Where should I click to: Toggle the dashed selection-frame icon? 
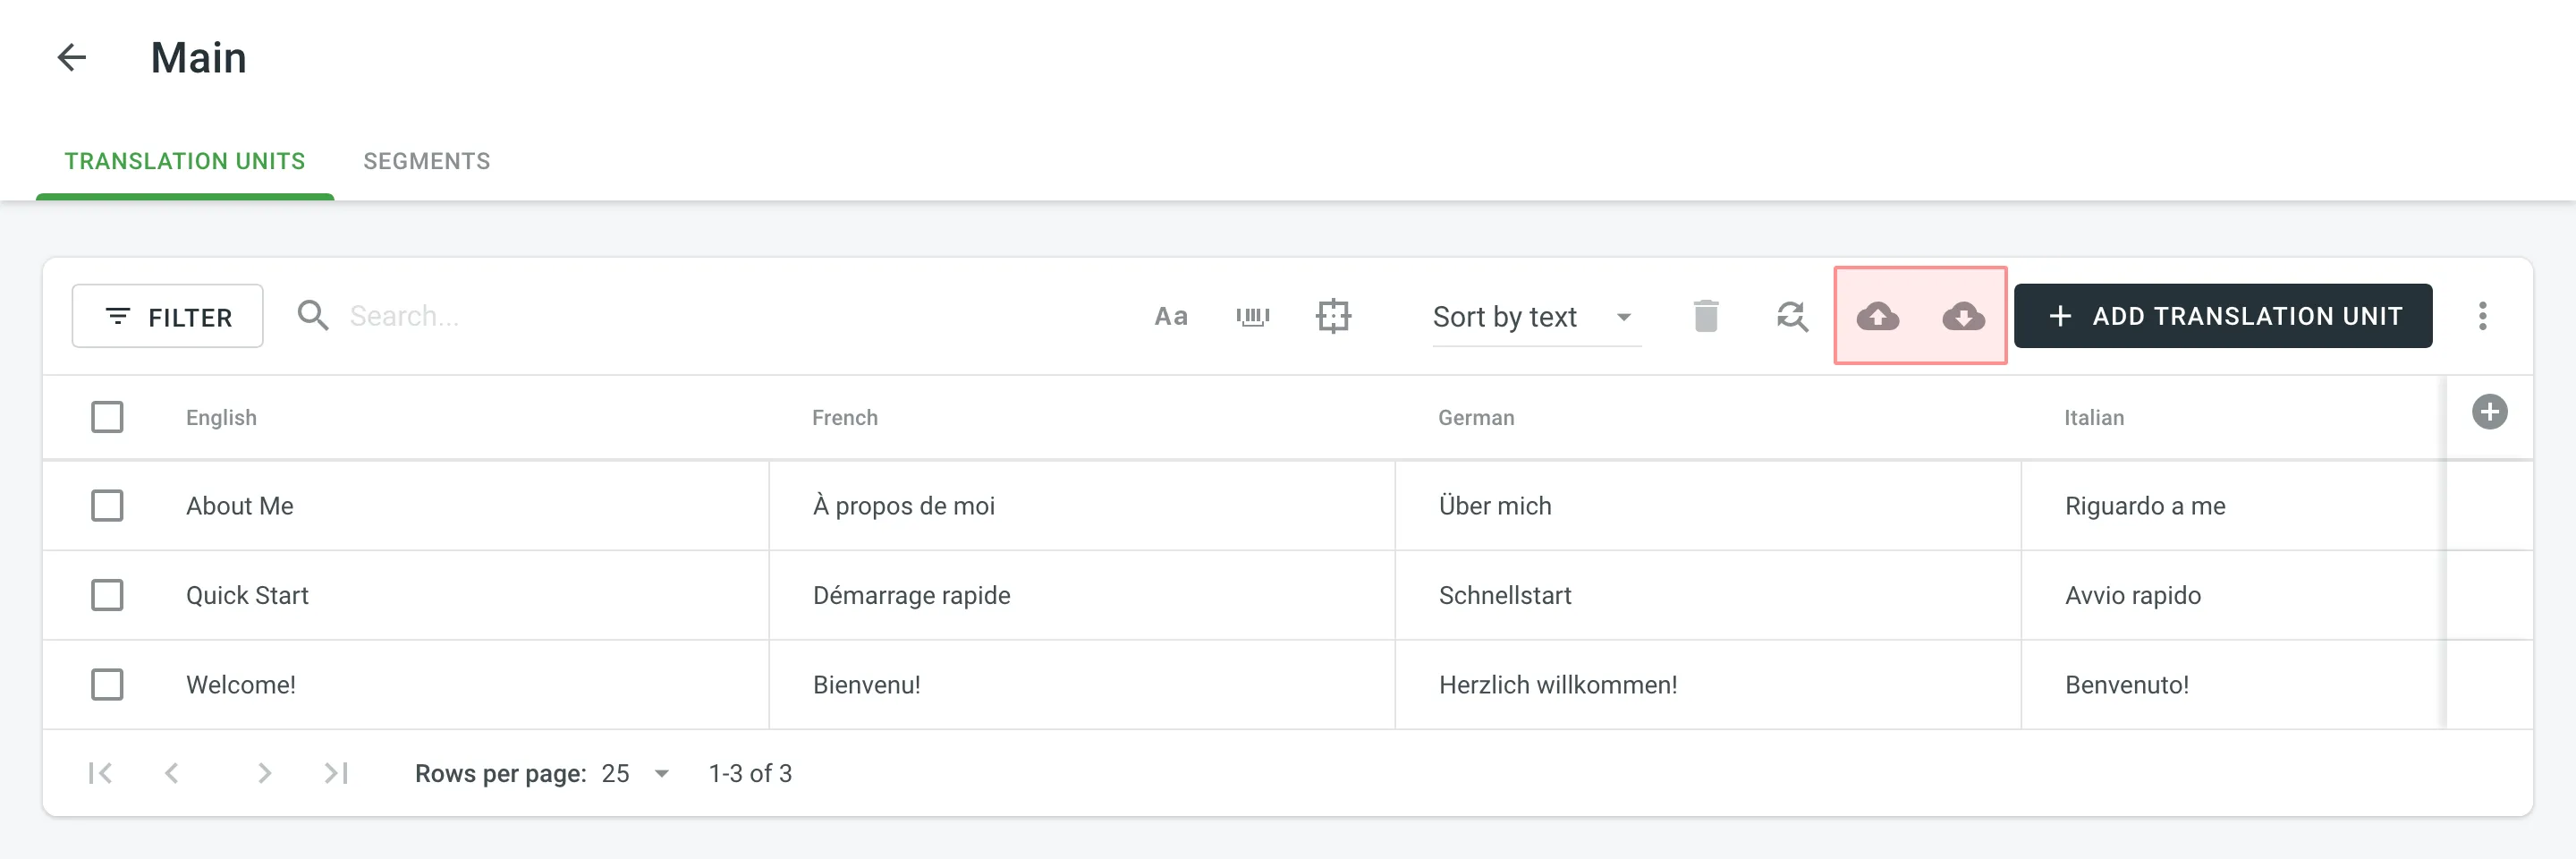coord(1333,317)
